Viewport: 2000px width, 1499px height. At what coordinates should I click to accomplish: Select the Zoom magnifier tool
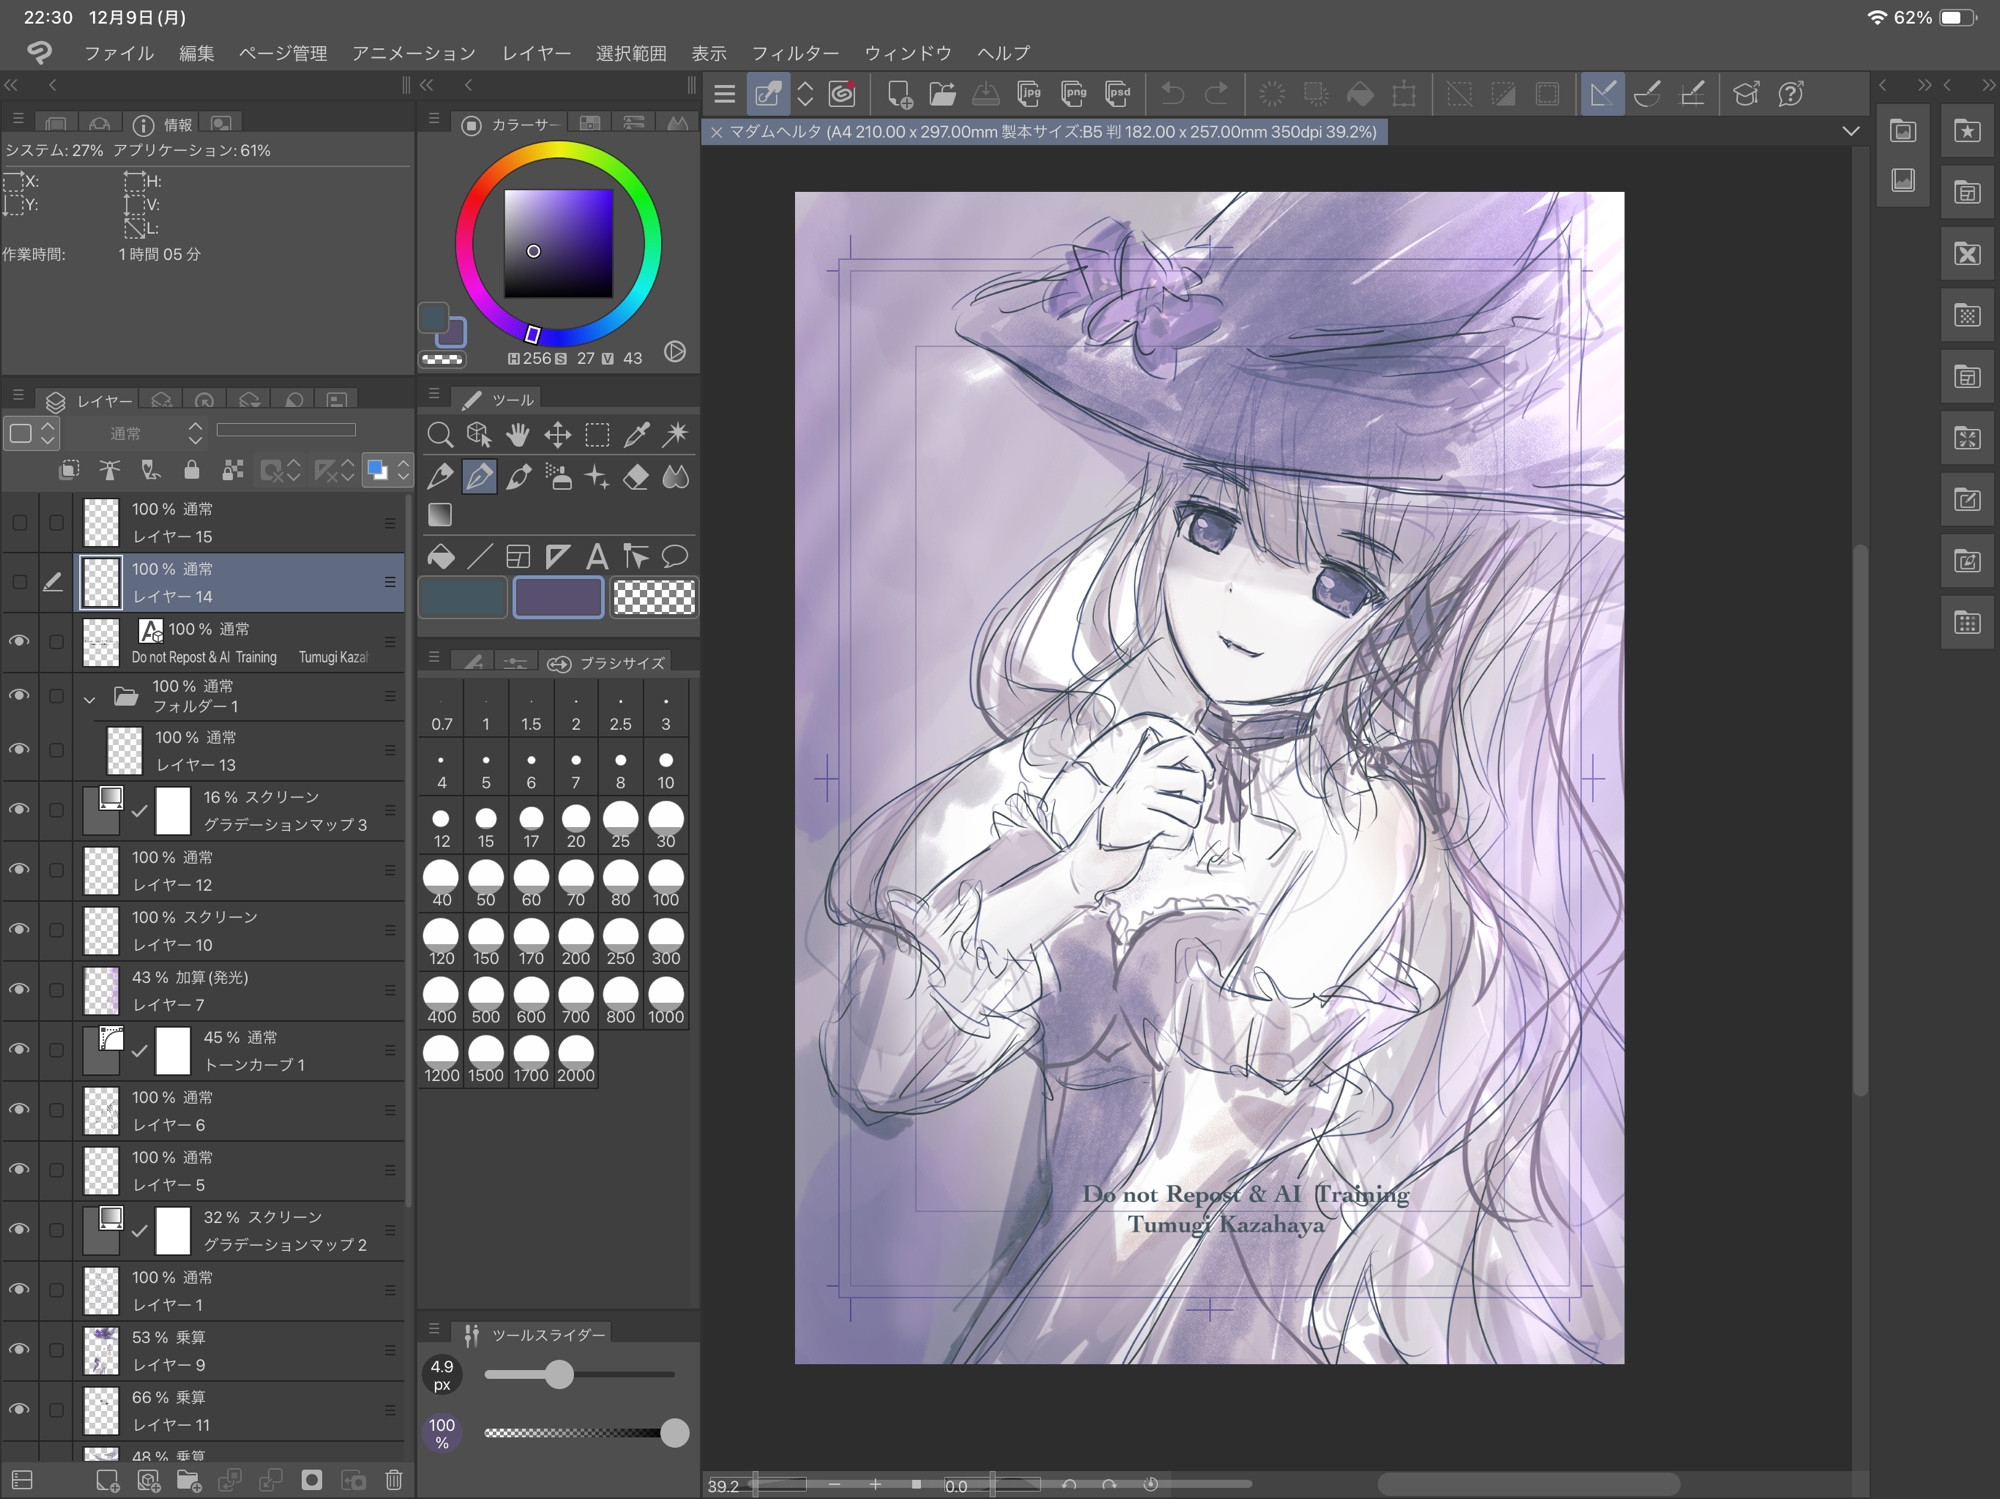439,434
